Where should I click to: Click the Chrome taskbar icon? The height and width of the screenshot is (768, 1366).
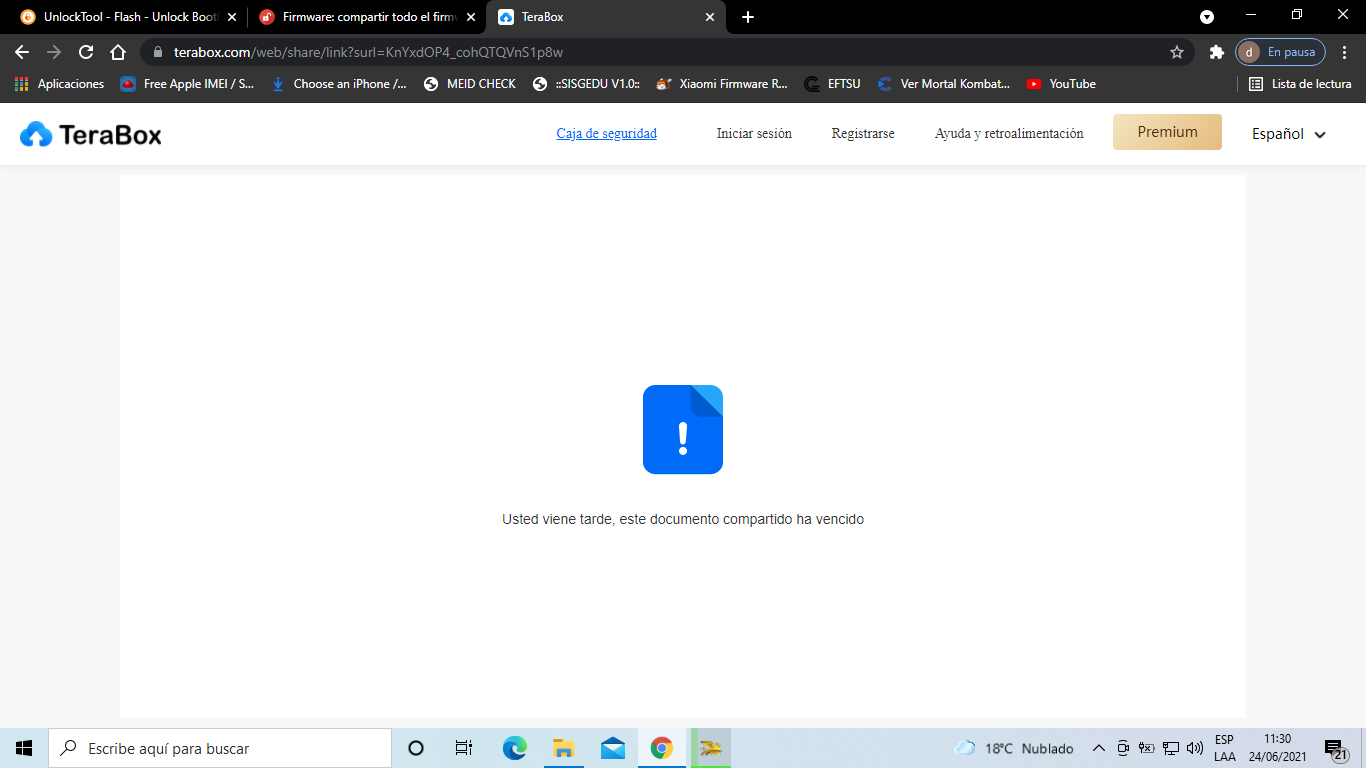pyautogui.click(x=661, y=748)
